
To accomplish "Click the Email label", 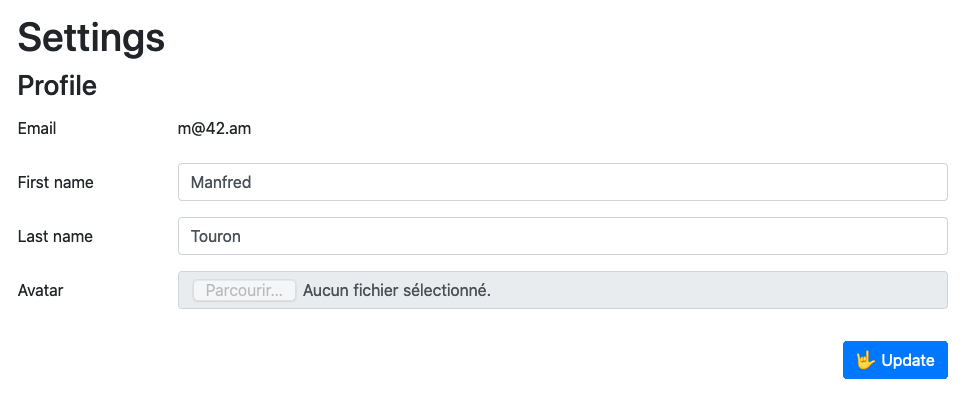I will coord(37,128).
